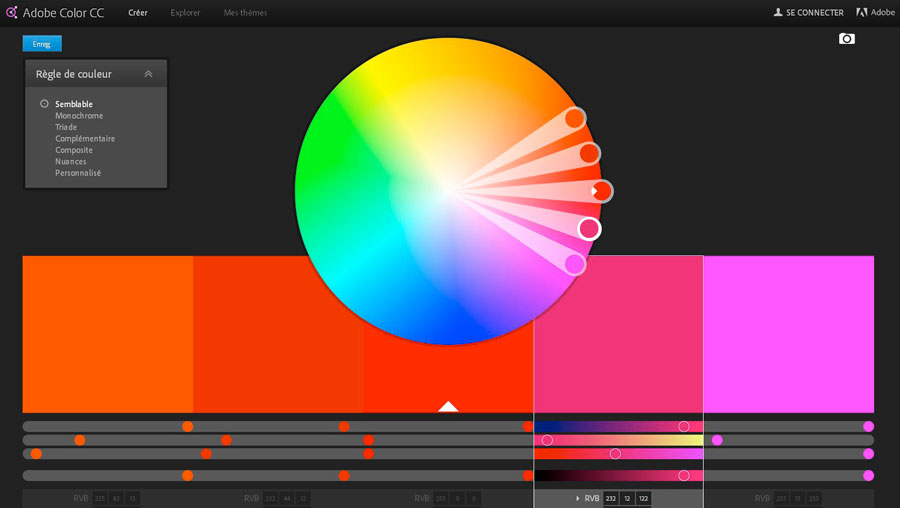This screenshot has width=900, height=508.
Task: Click the top slider handle under the red swatch
Action: pos(528,426)
